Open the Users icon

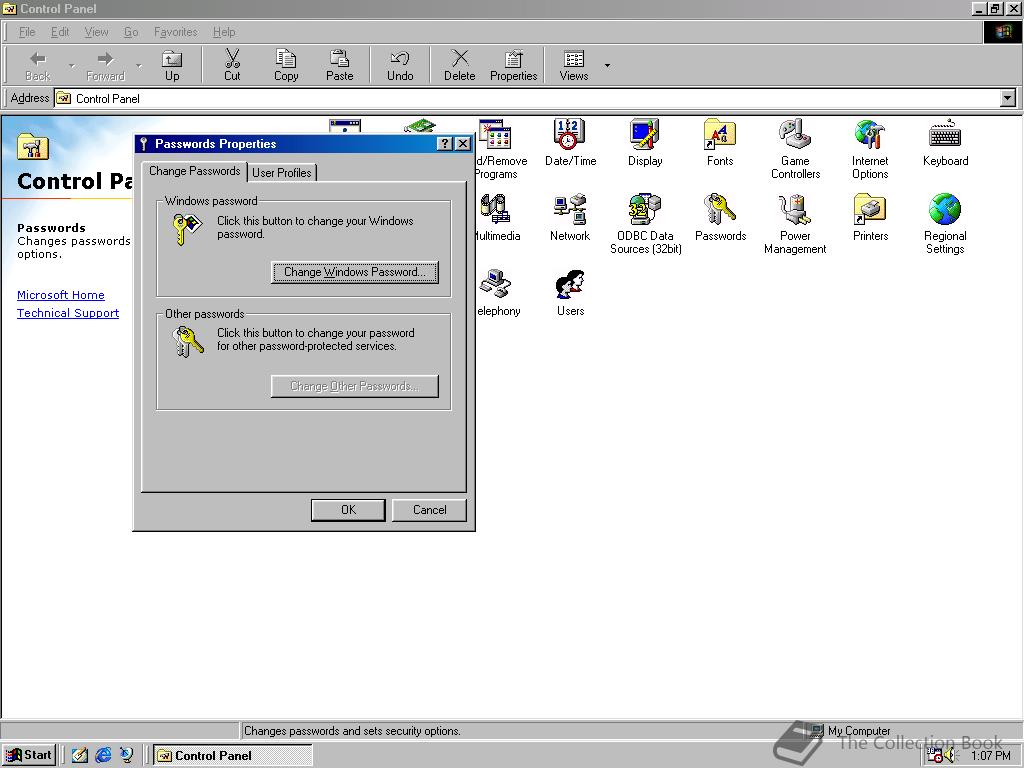(570, 293)
